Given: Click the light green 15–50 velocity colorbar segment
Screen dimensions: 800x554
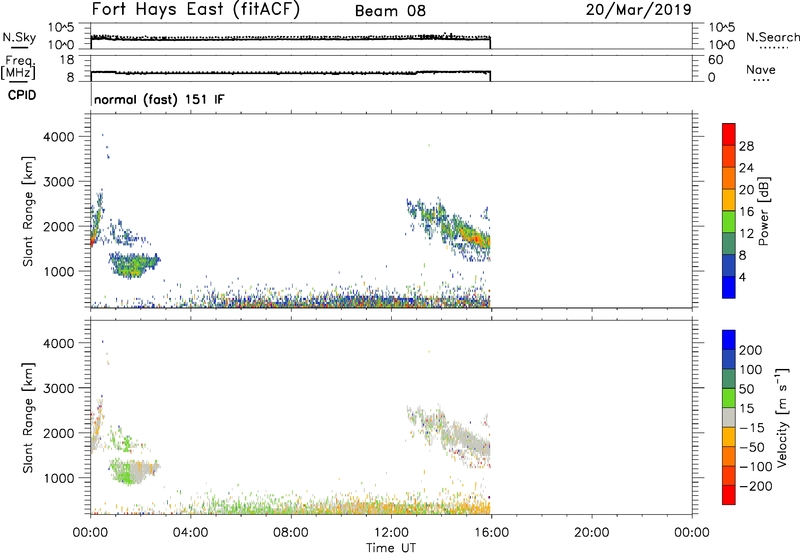Looking at the screenshot, I should tap(729, 398).
